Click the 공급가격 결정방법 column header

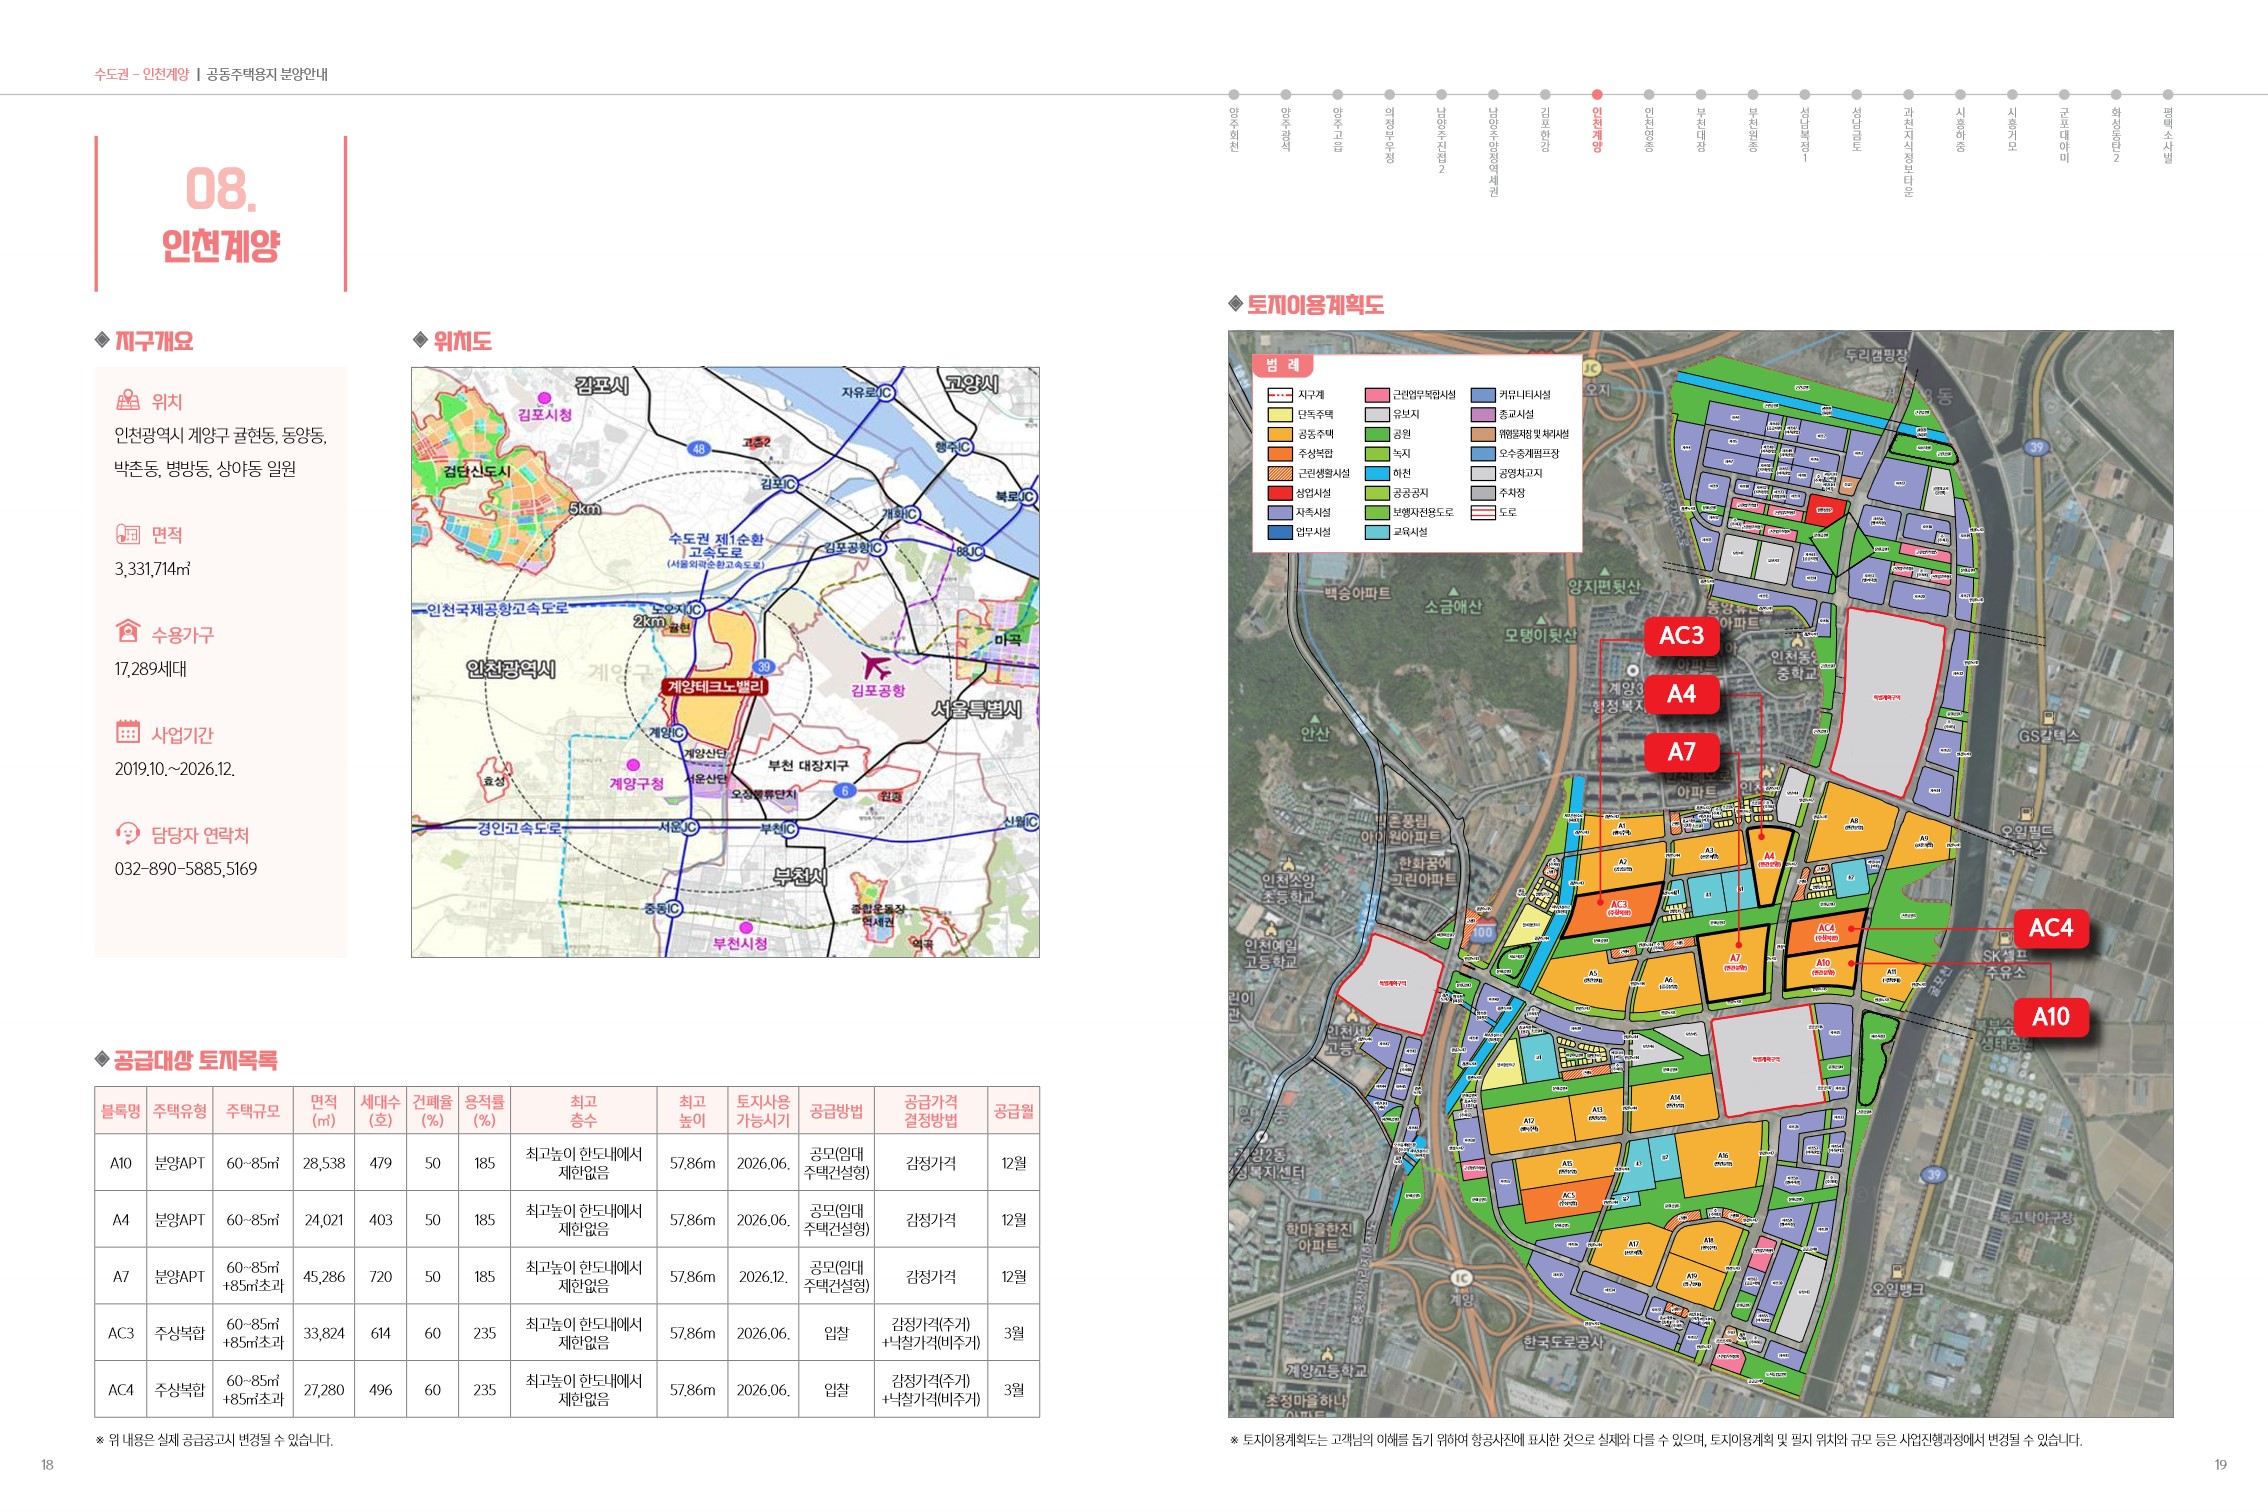click(930, 1111)
